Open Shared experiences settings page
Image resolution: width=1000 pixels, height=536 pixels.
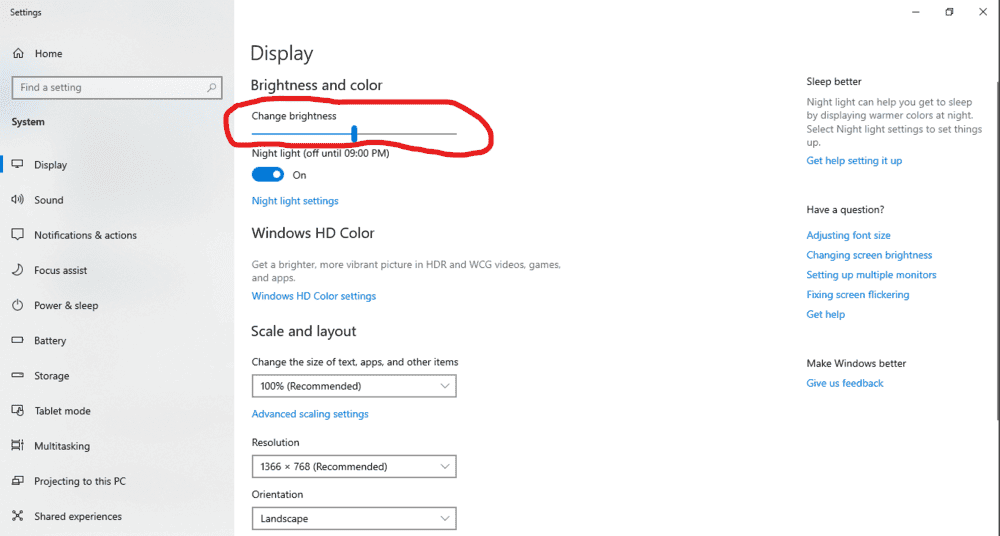[77, 517]
